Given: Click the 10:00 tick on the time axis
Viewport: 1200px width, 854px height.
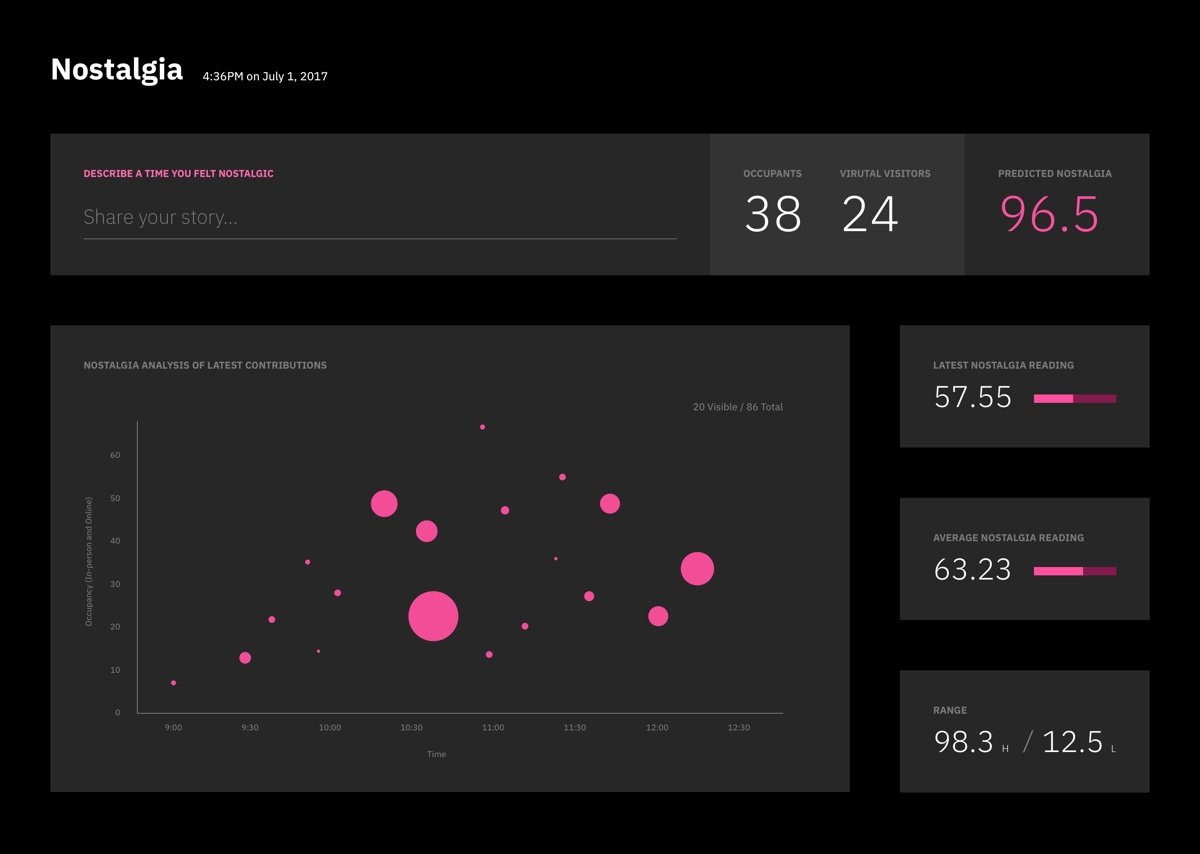Looking at the screenshot, I should 329,728.
